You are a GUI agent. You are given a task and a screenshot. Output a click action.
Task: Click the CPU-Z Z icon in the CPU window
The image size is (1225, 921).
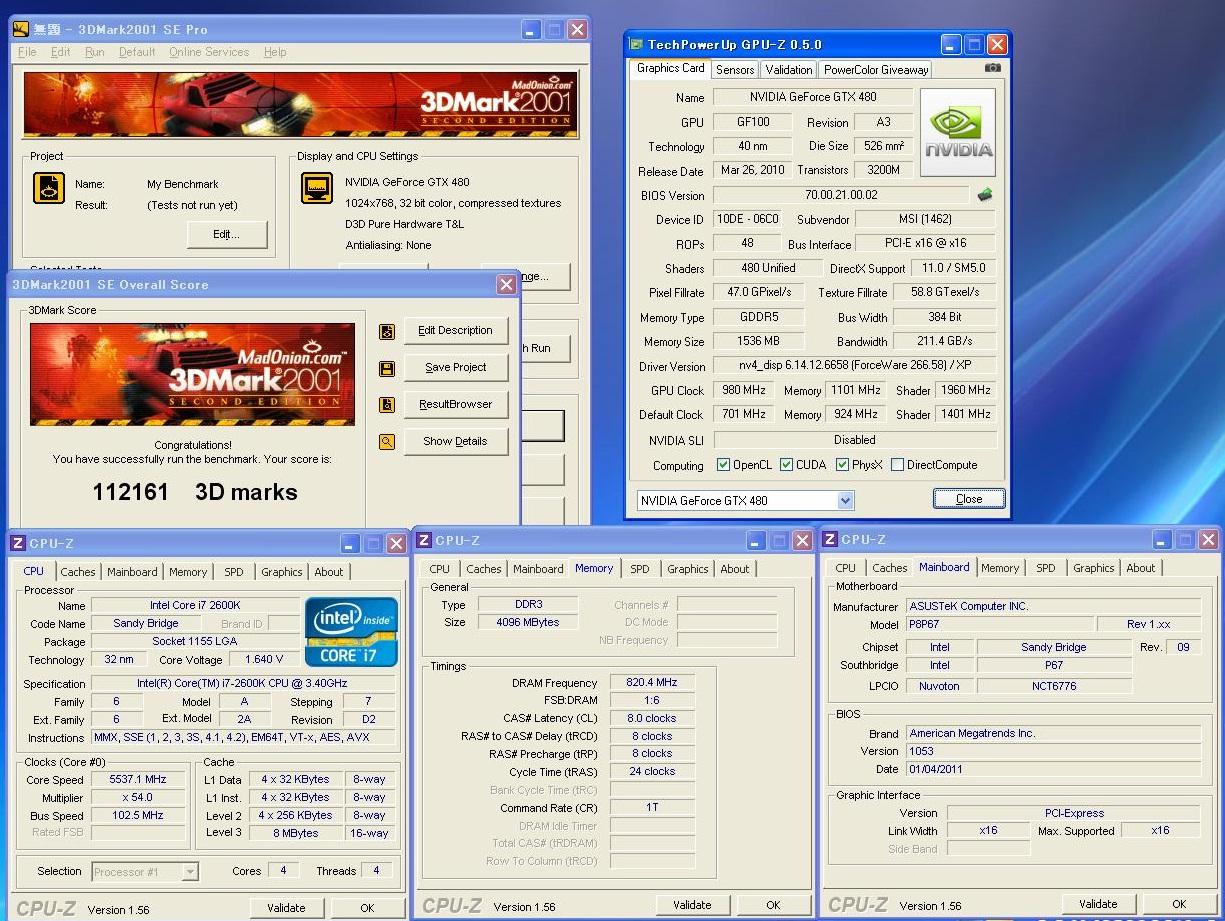(18, 543)
